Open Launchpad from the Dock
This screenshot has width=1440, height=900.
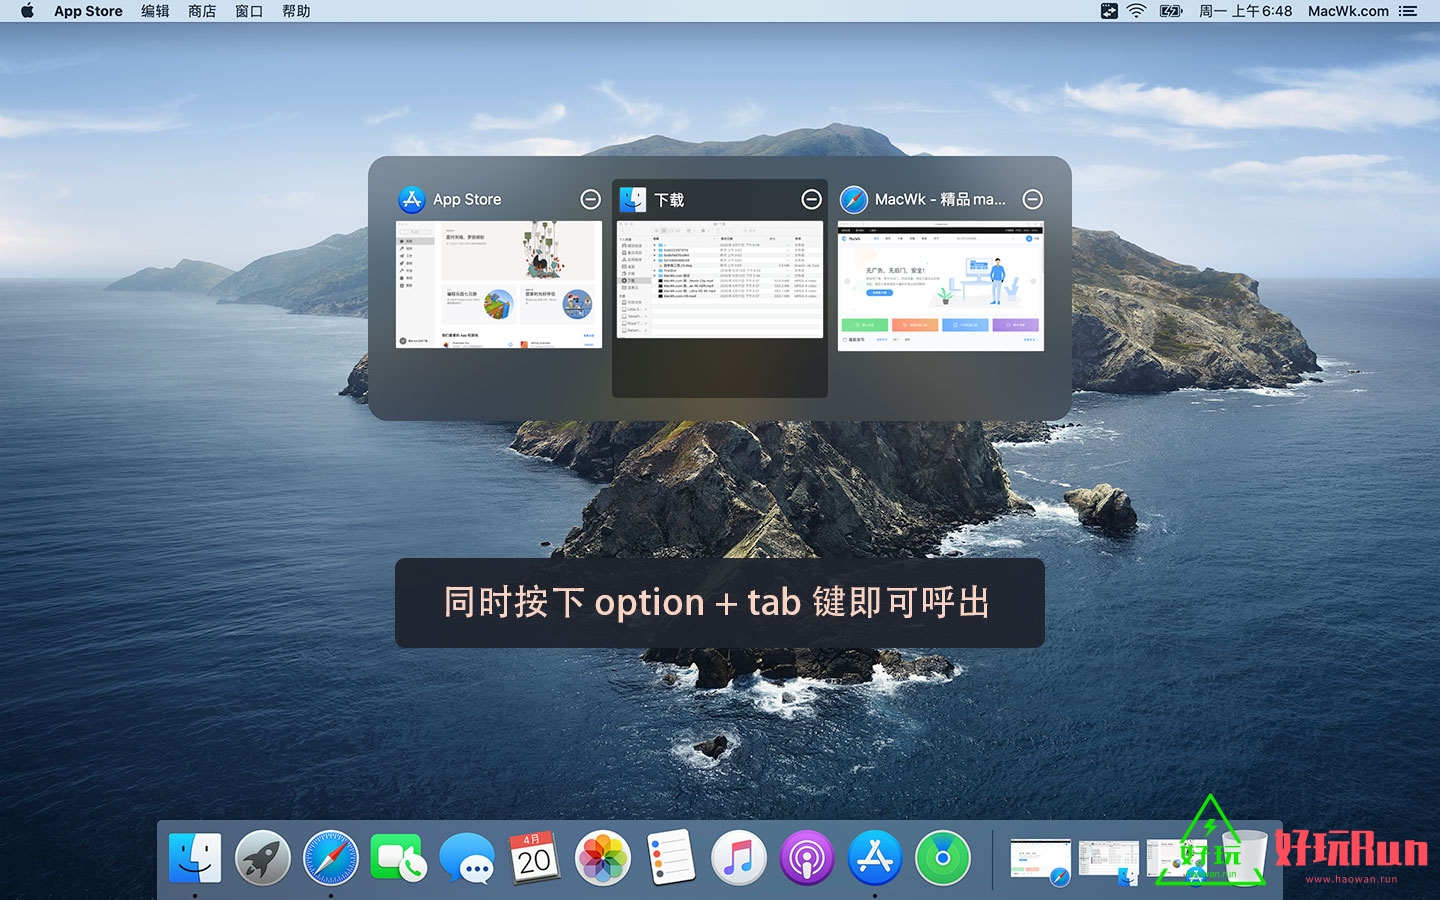coord(261,857)
